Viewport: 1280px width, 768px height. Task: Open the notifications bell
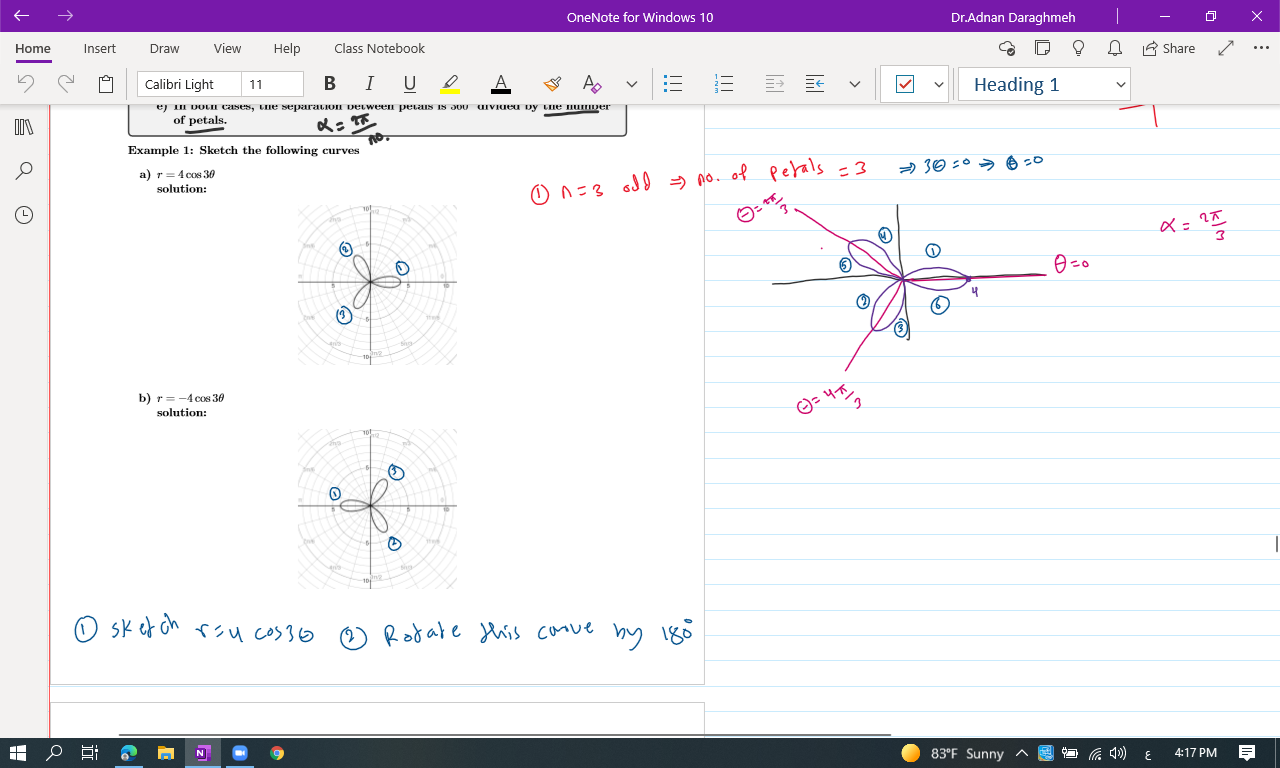click(x=1114, y=48)
